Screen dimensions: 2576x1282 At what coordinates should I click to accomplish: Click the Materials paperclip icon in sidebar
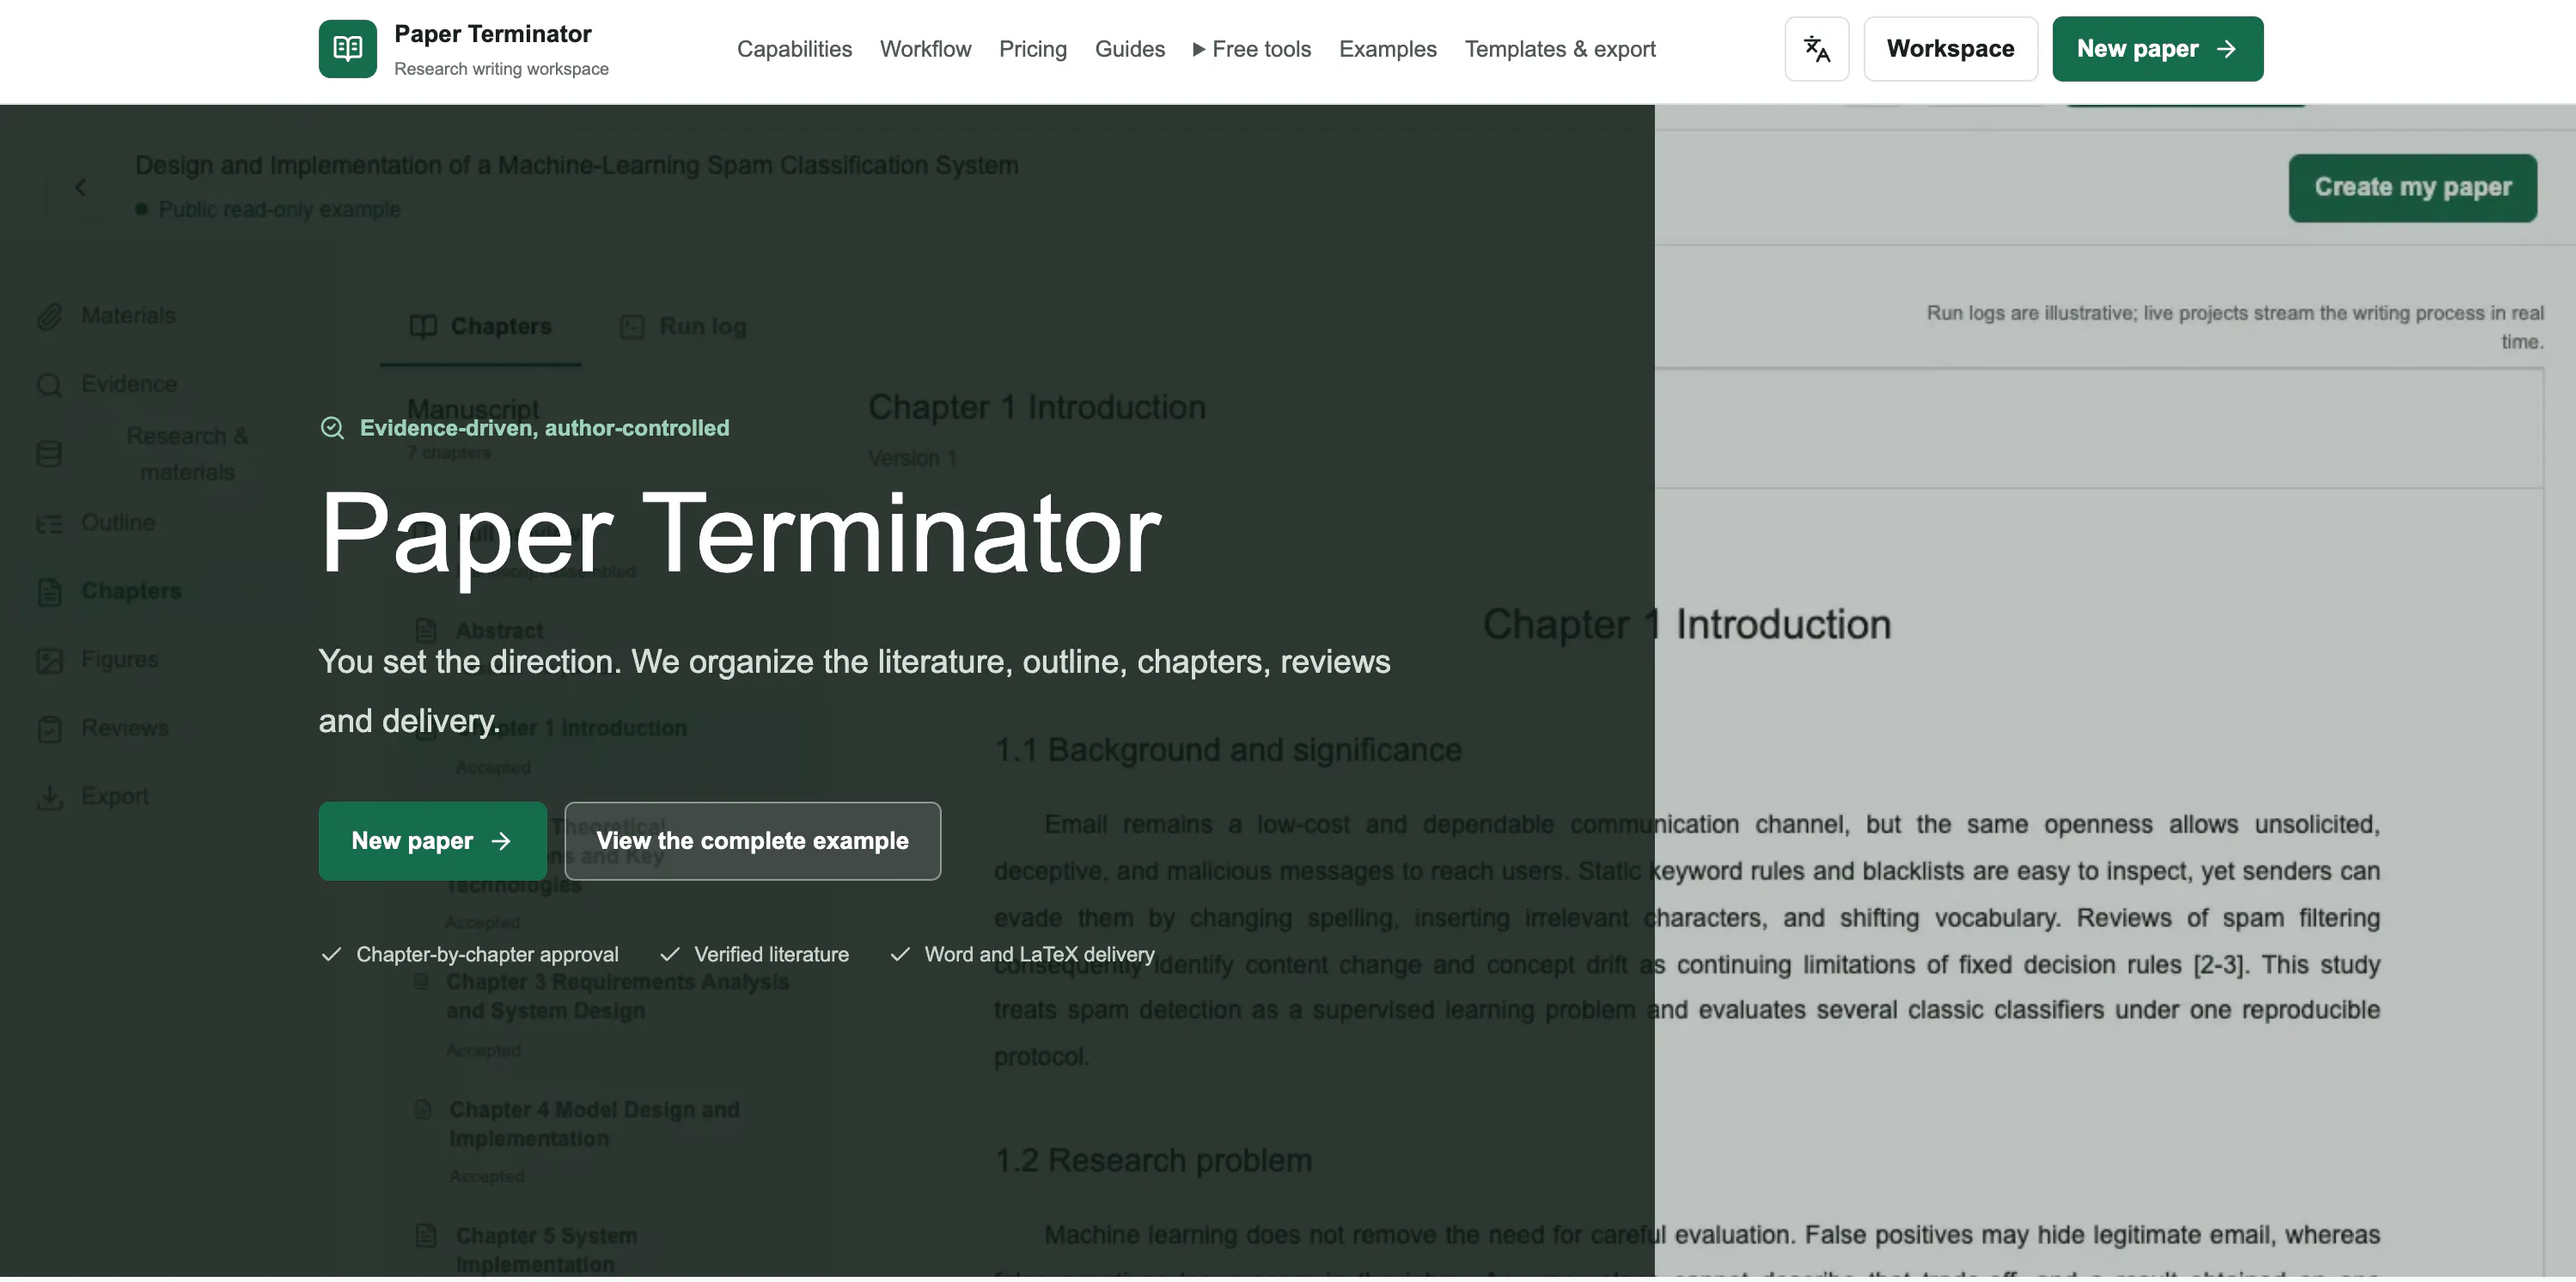[x=49, y=316]
